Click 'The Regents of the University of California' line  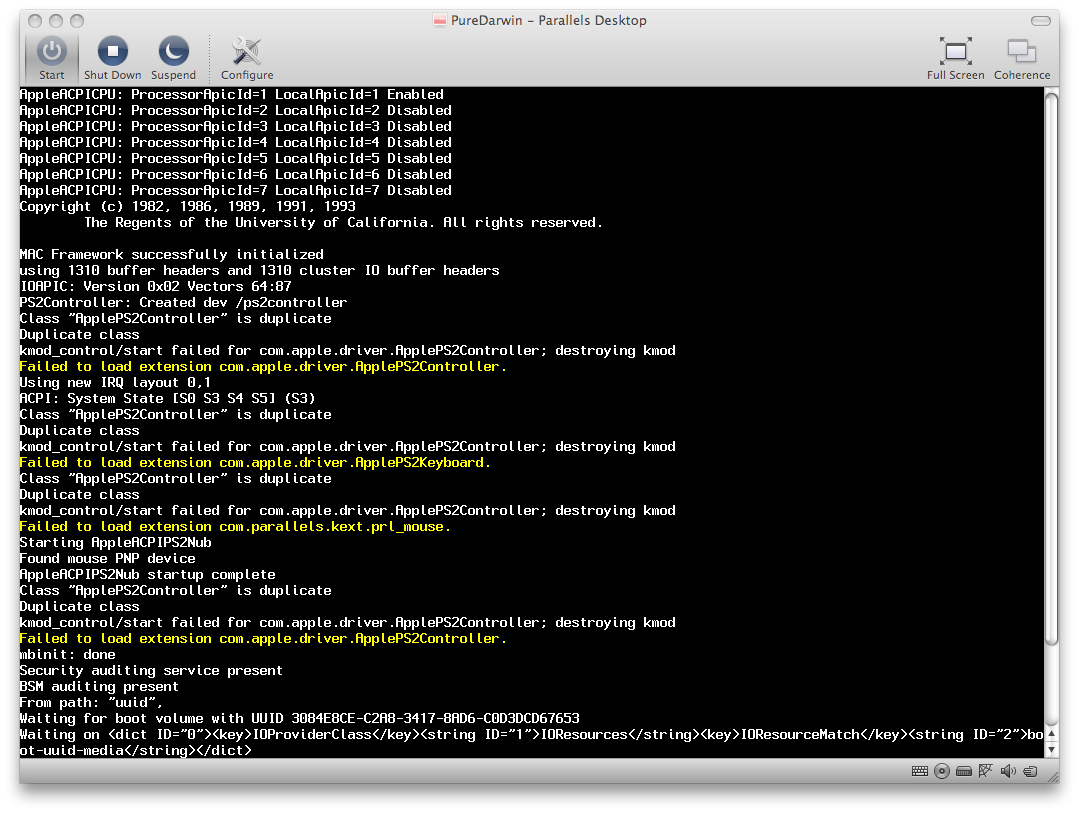point(343,222)
